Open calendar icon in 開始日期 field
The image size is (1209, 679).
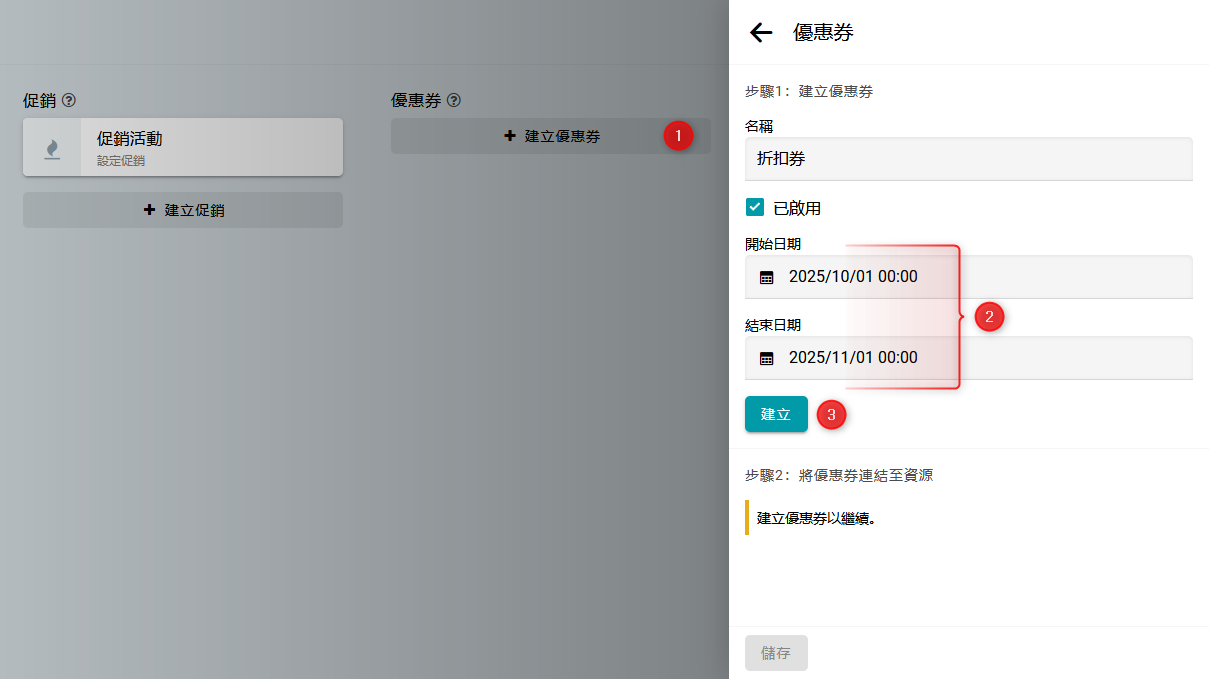(x=767, y=278)
